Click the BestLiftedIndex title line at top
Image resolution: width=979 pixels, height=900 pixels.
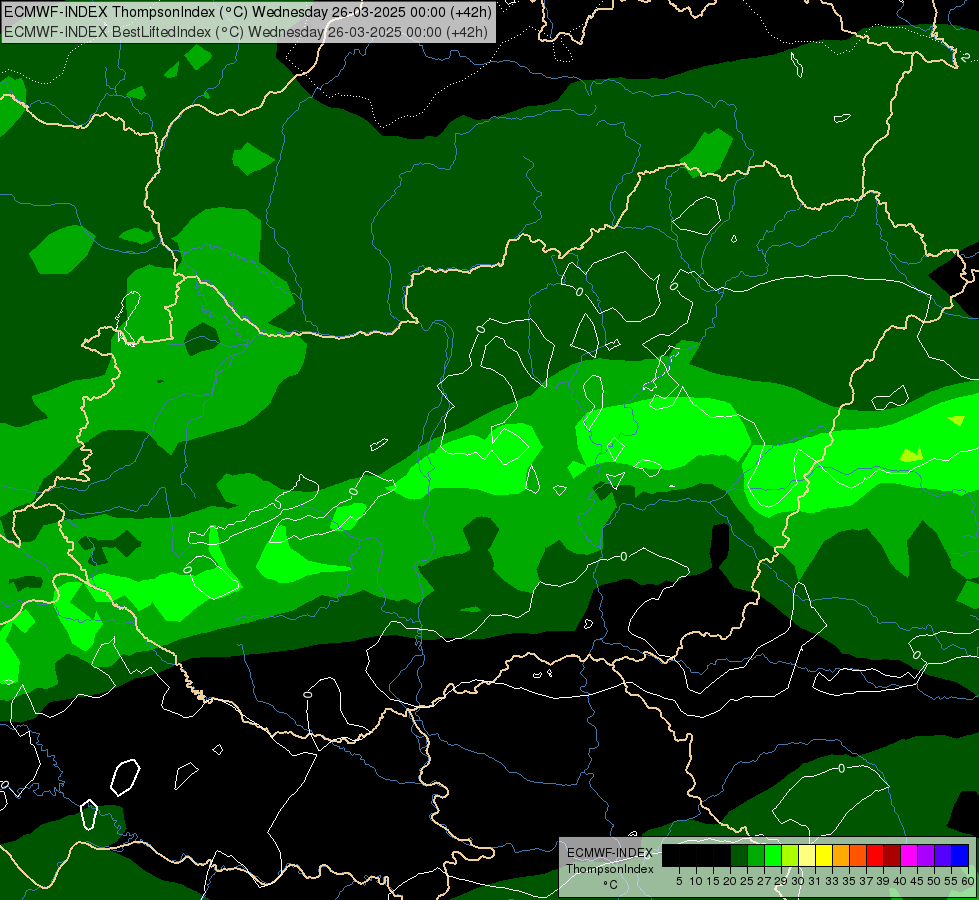point(246,31)
